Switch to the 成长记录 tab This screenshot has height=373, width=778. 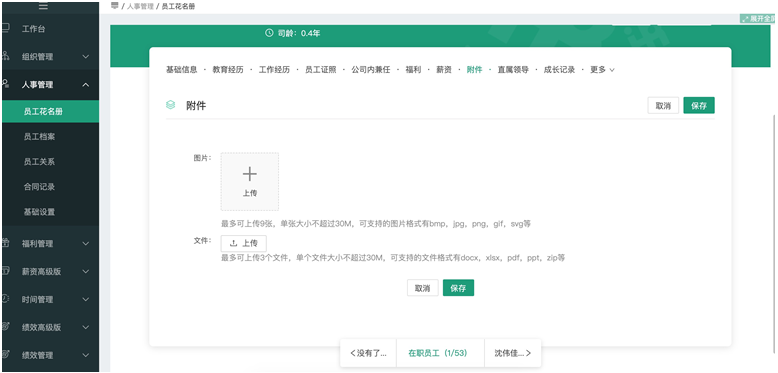559,70
